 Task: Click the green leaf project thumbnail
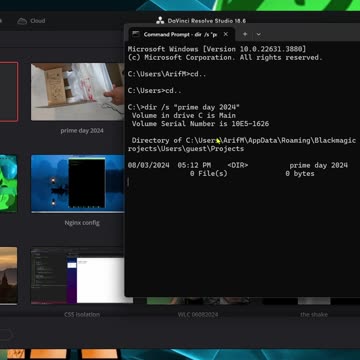pyautogui.click(x=8, y=183)
